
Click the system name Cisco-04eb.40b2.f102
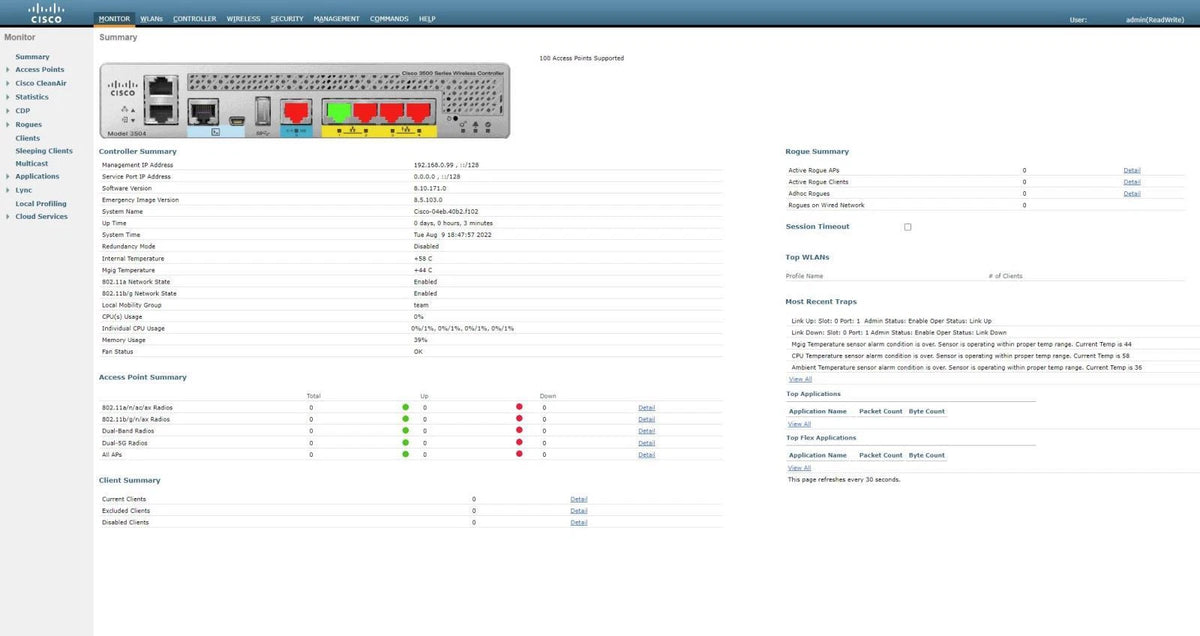point(446,211)
